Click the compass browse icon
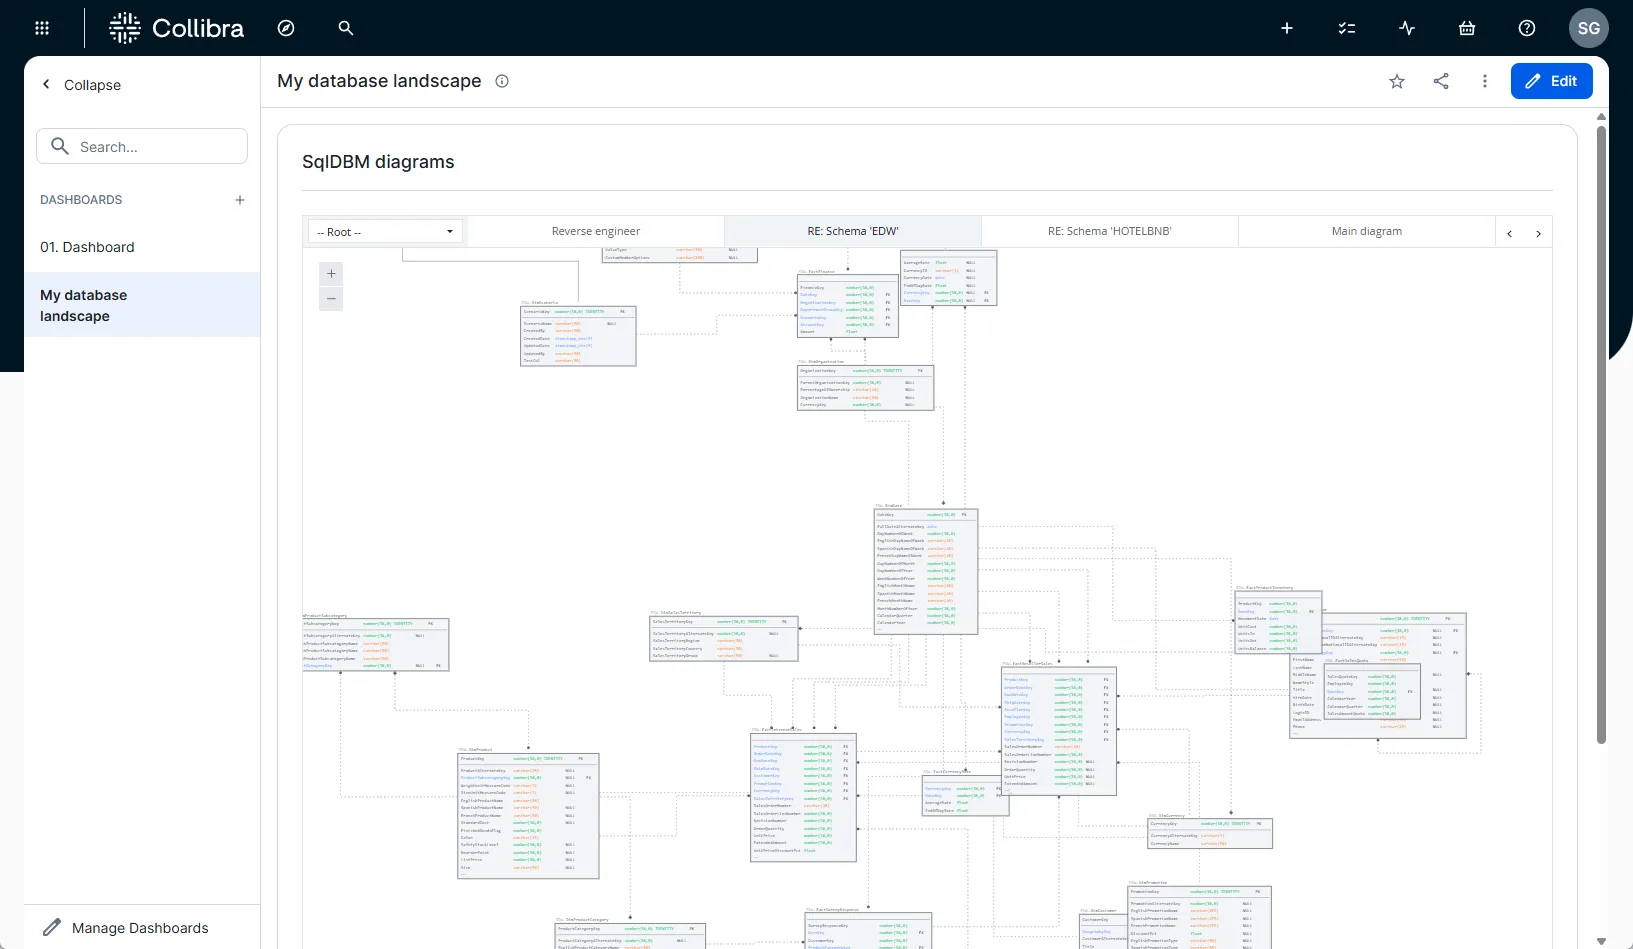The width and height of the screenshot is (1633, 949). click(286, 28)
